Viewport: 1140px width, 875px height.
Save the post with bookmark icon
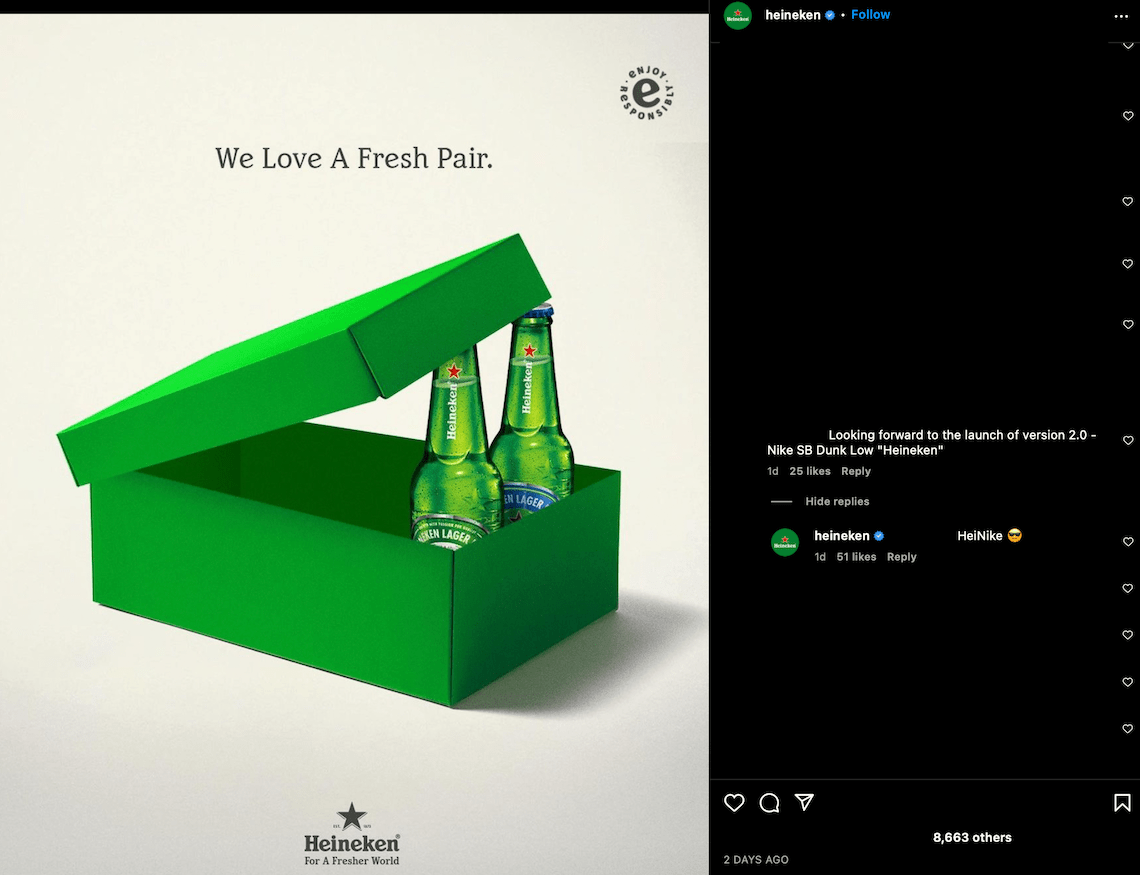[1122, 802]
